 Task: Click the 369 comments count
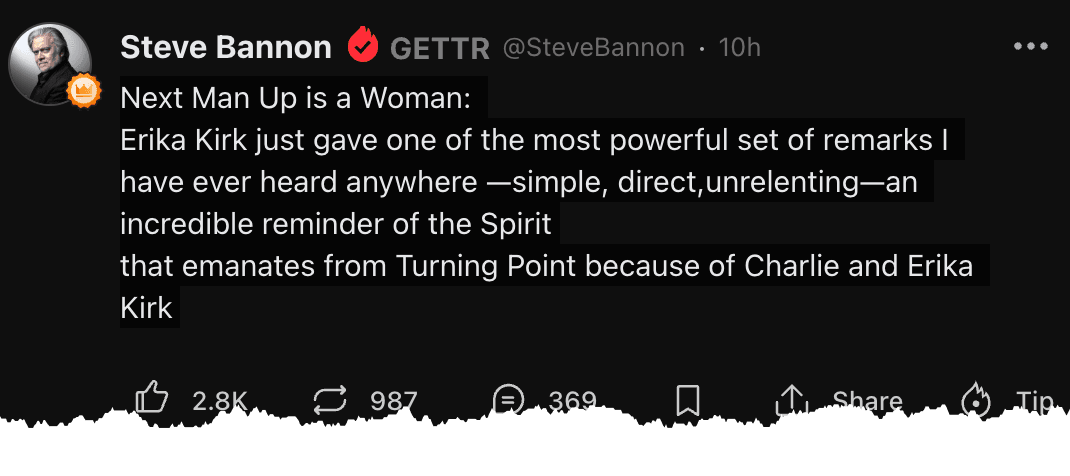pyautogui.click(x=572, y=401)
